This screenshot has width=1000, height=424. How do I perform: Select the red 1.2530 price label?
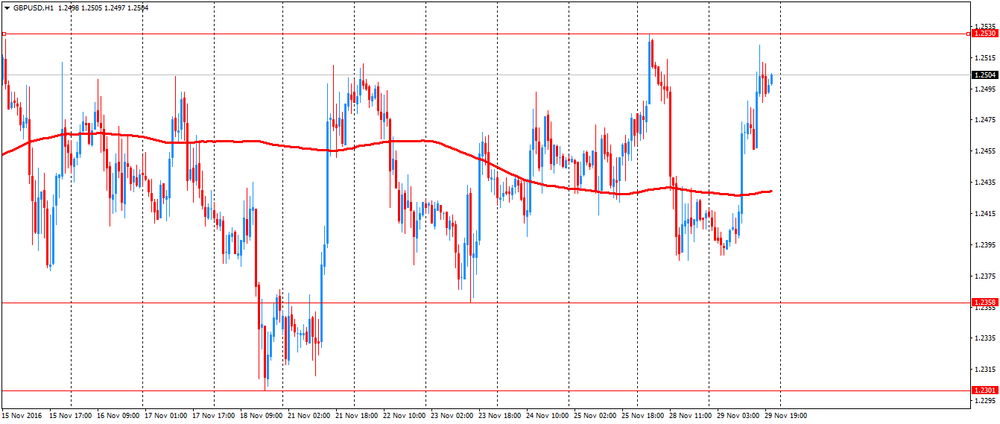(985, 33)
